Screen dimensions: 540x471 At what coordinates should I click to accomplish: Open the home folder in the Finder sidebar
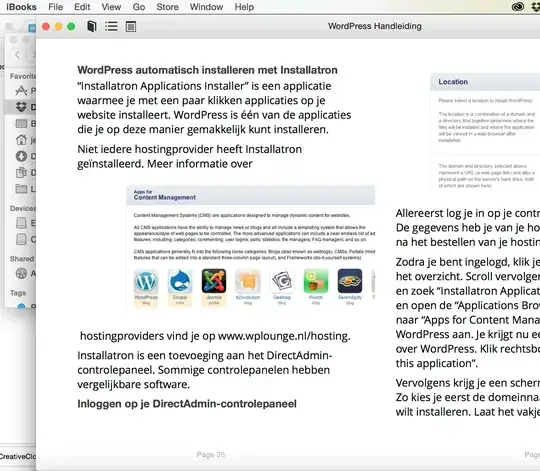pos(21,140)
